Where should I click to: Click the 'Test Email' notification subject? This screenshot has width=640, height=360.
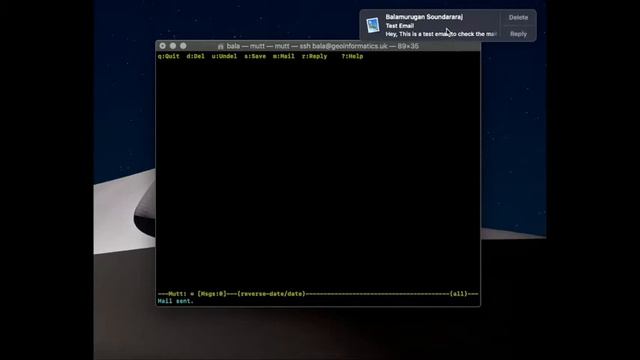coord(400,26)
